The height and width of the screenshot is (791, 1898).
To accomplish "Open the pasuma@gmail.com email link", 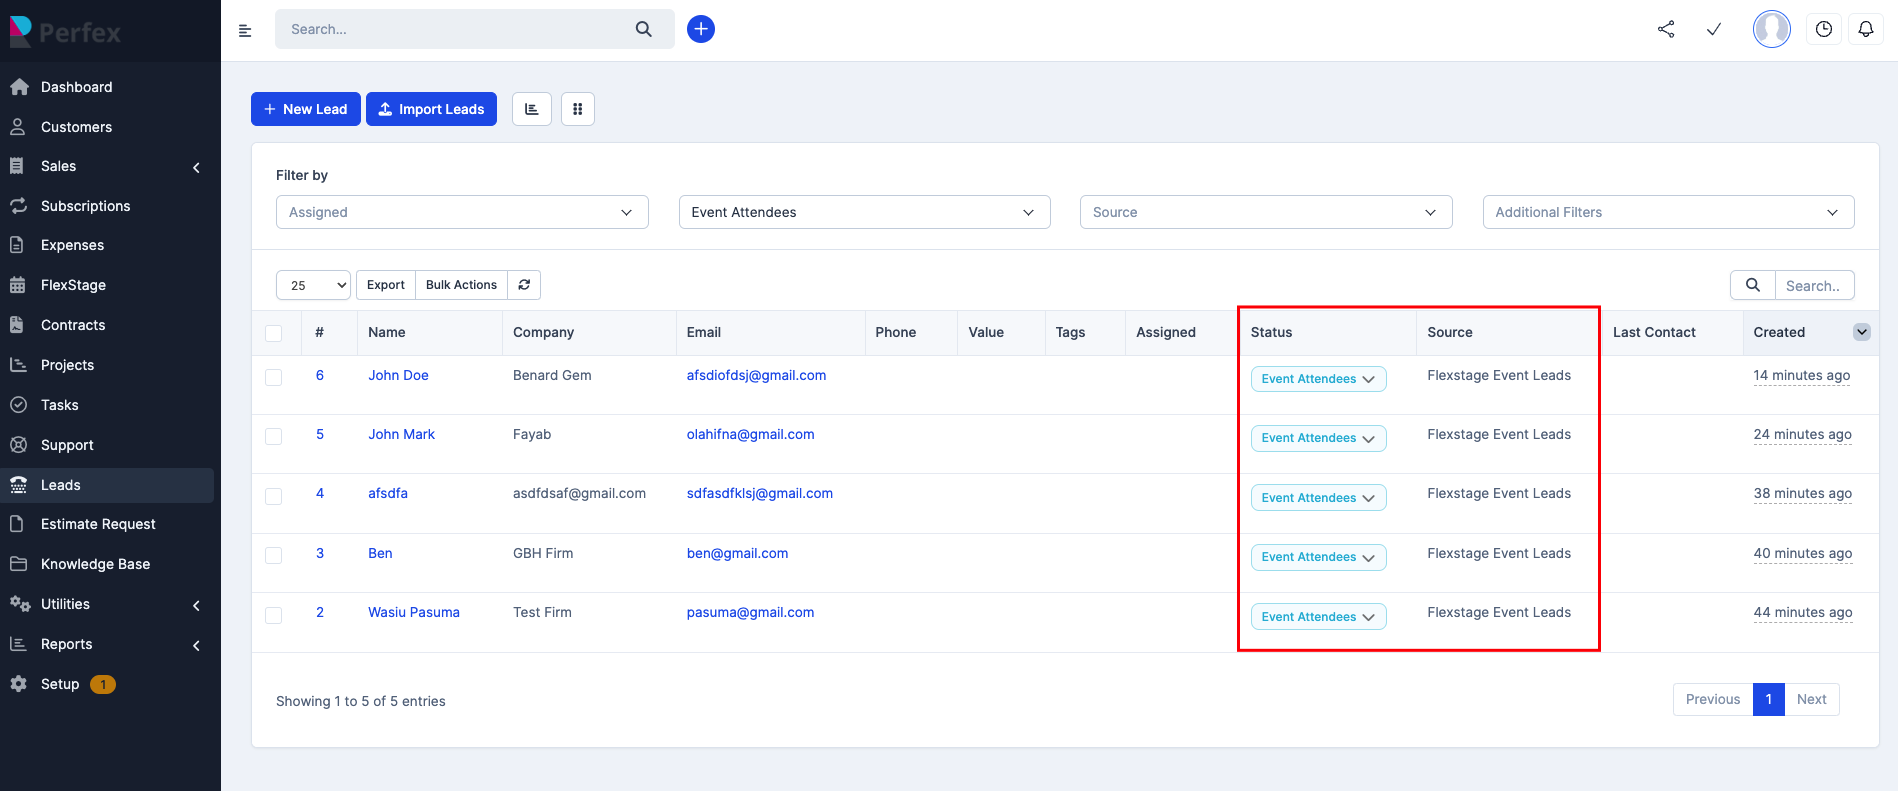I will pyautogui.click(x=750, y=612).
